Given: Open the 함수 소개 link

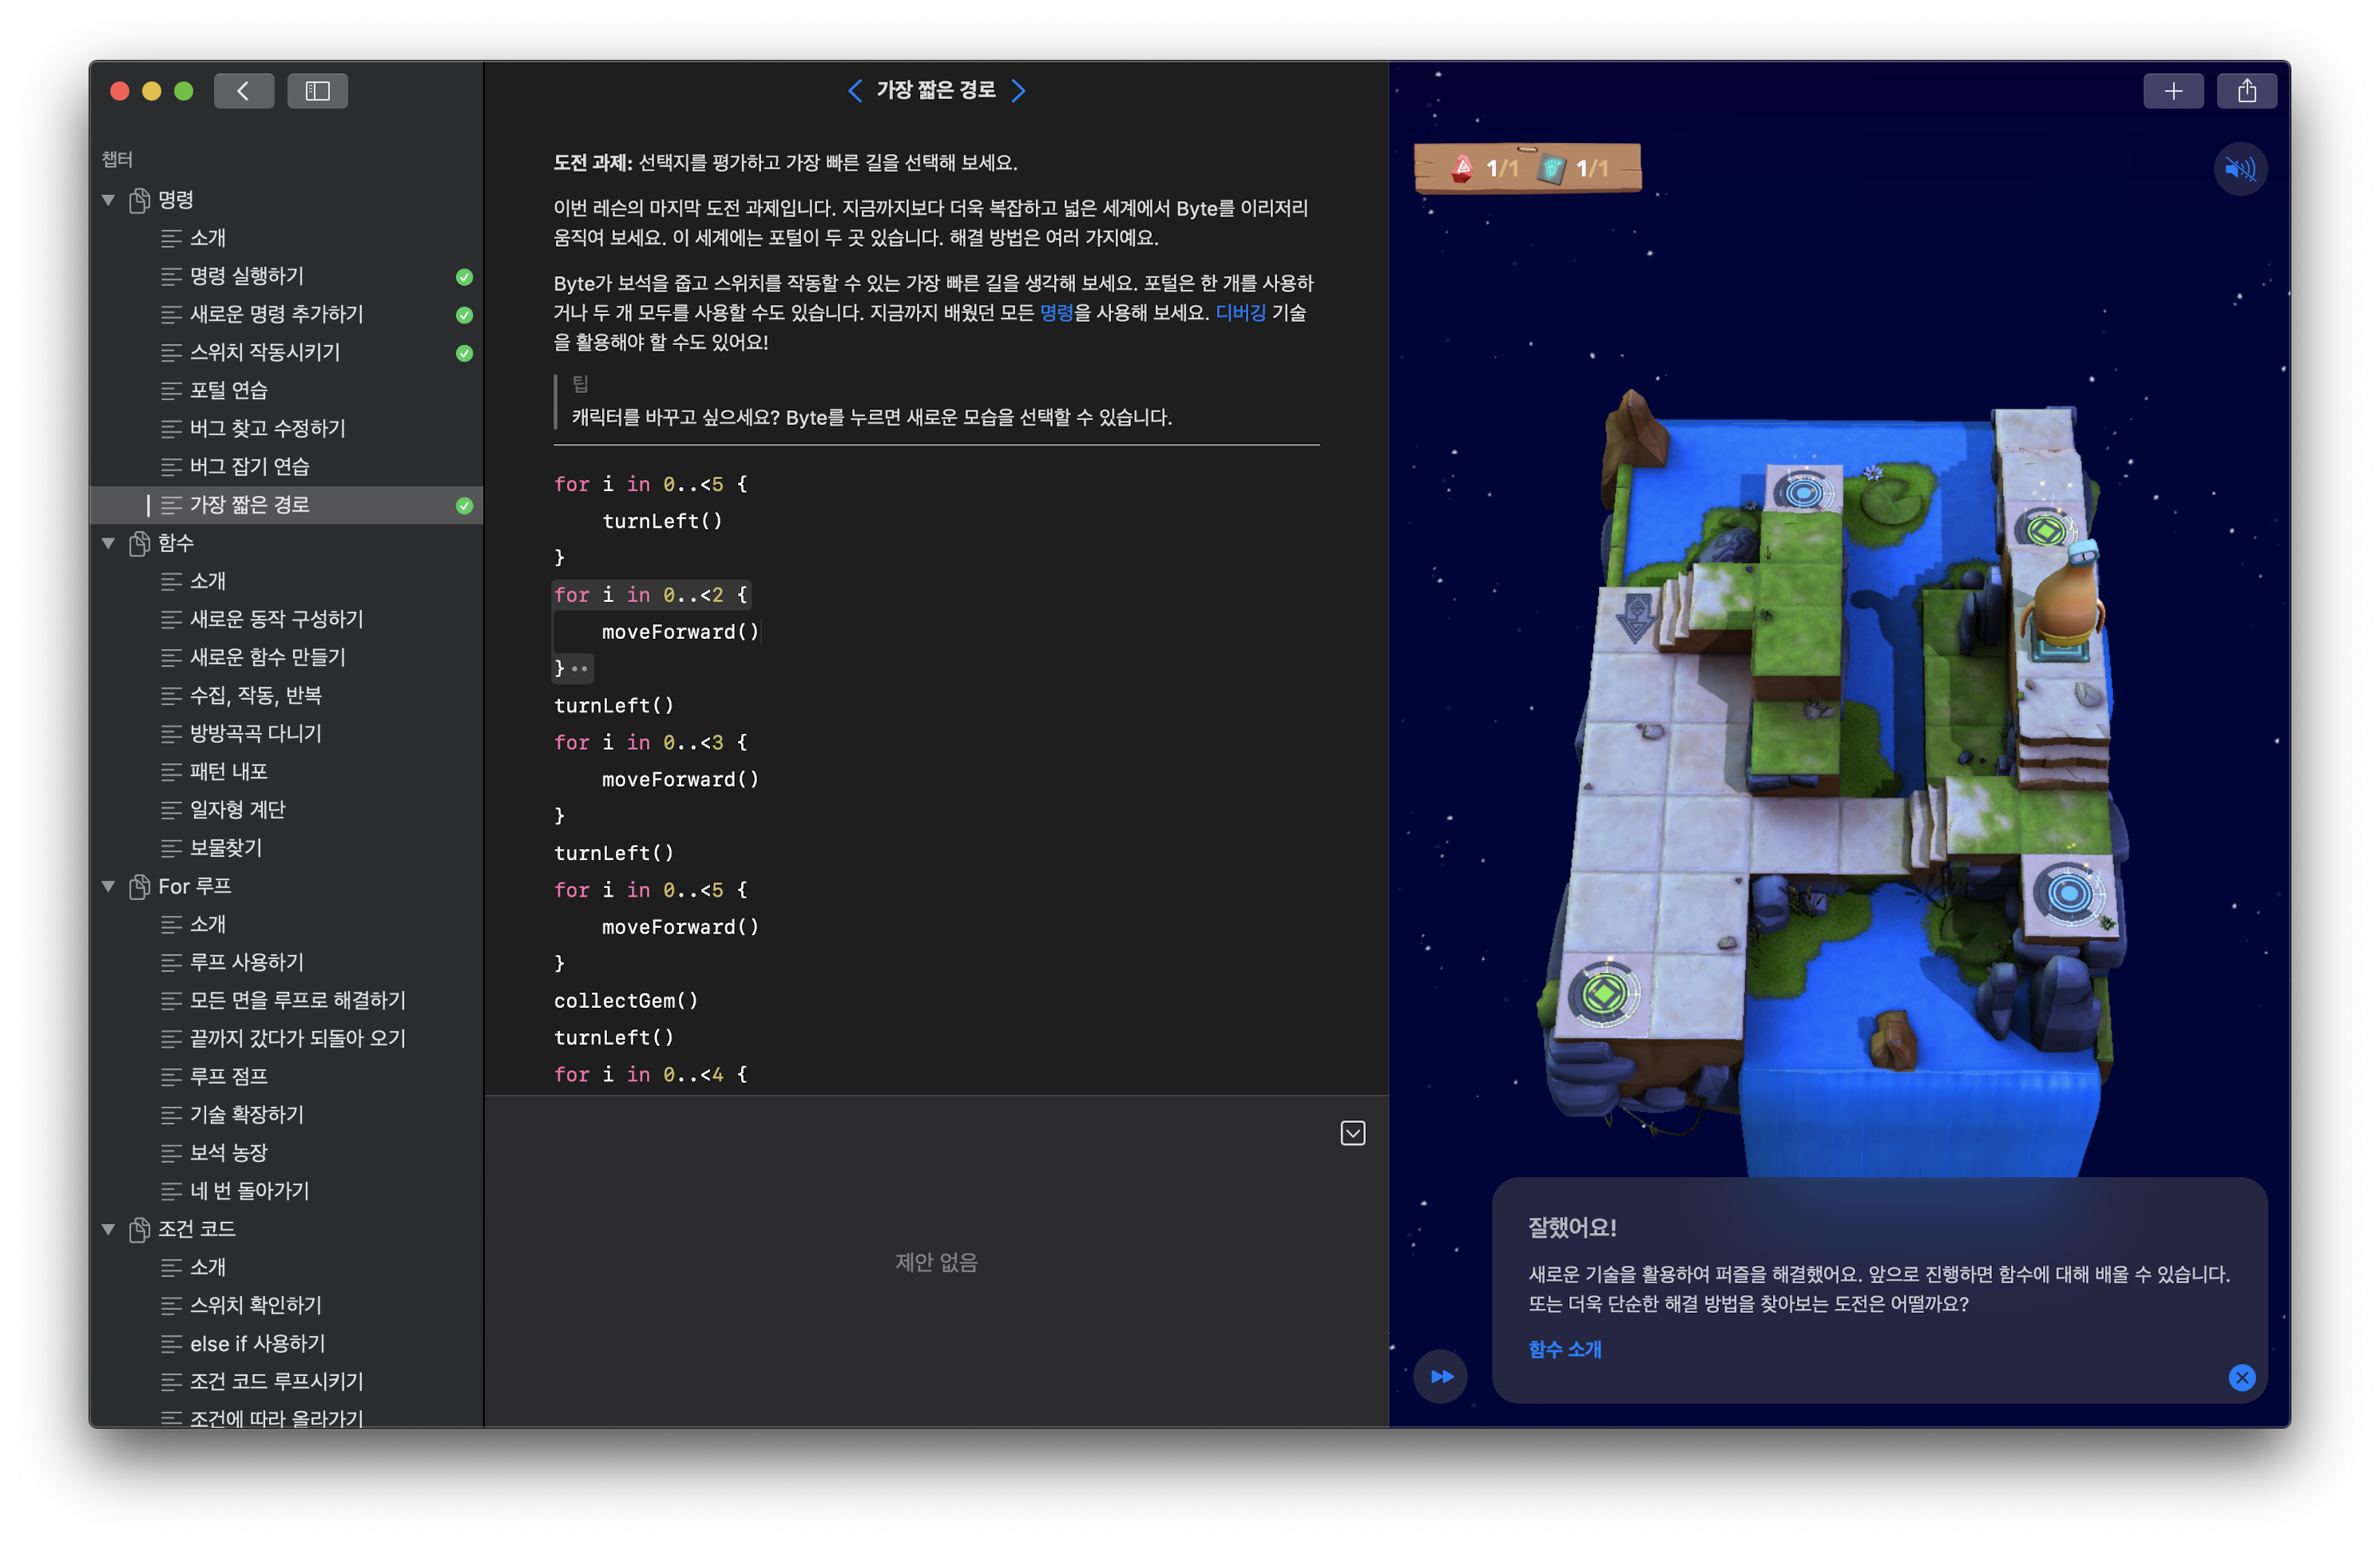Looking at the screenshot, I should click(x=1564, y=1349).
